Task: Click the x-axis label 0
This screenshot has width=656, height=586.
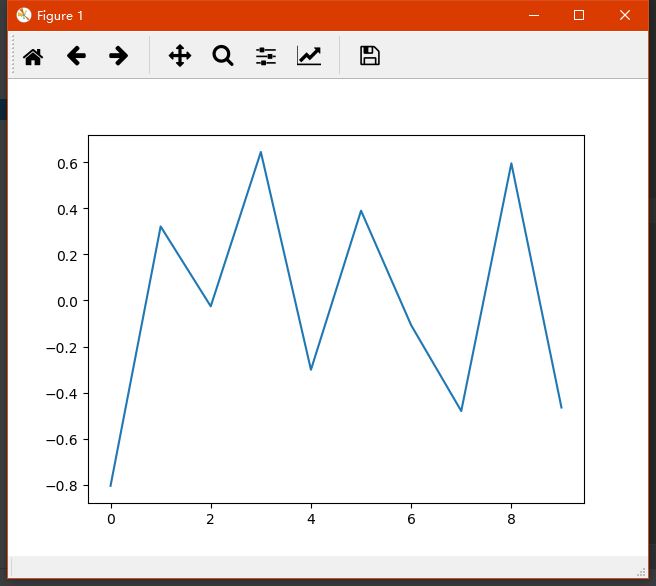Action: (x=111, y=519)
